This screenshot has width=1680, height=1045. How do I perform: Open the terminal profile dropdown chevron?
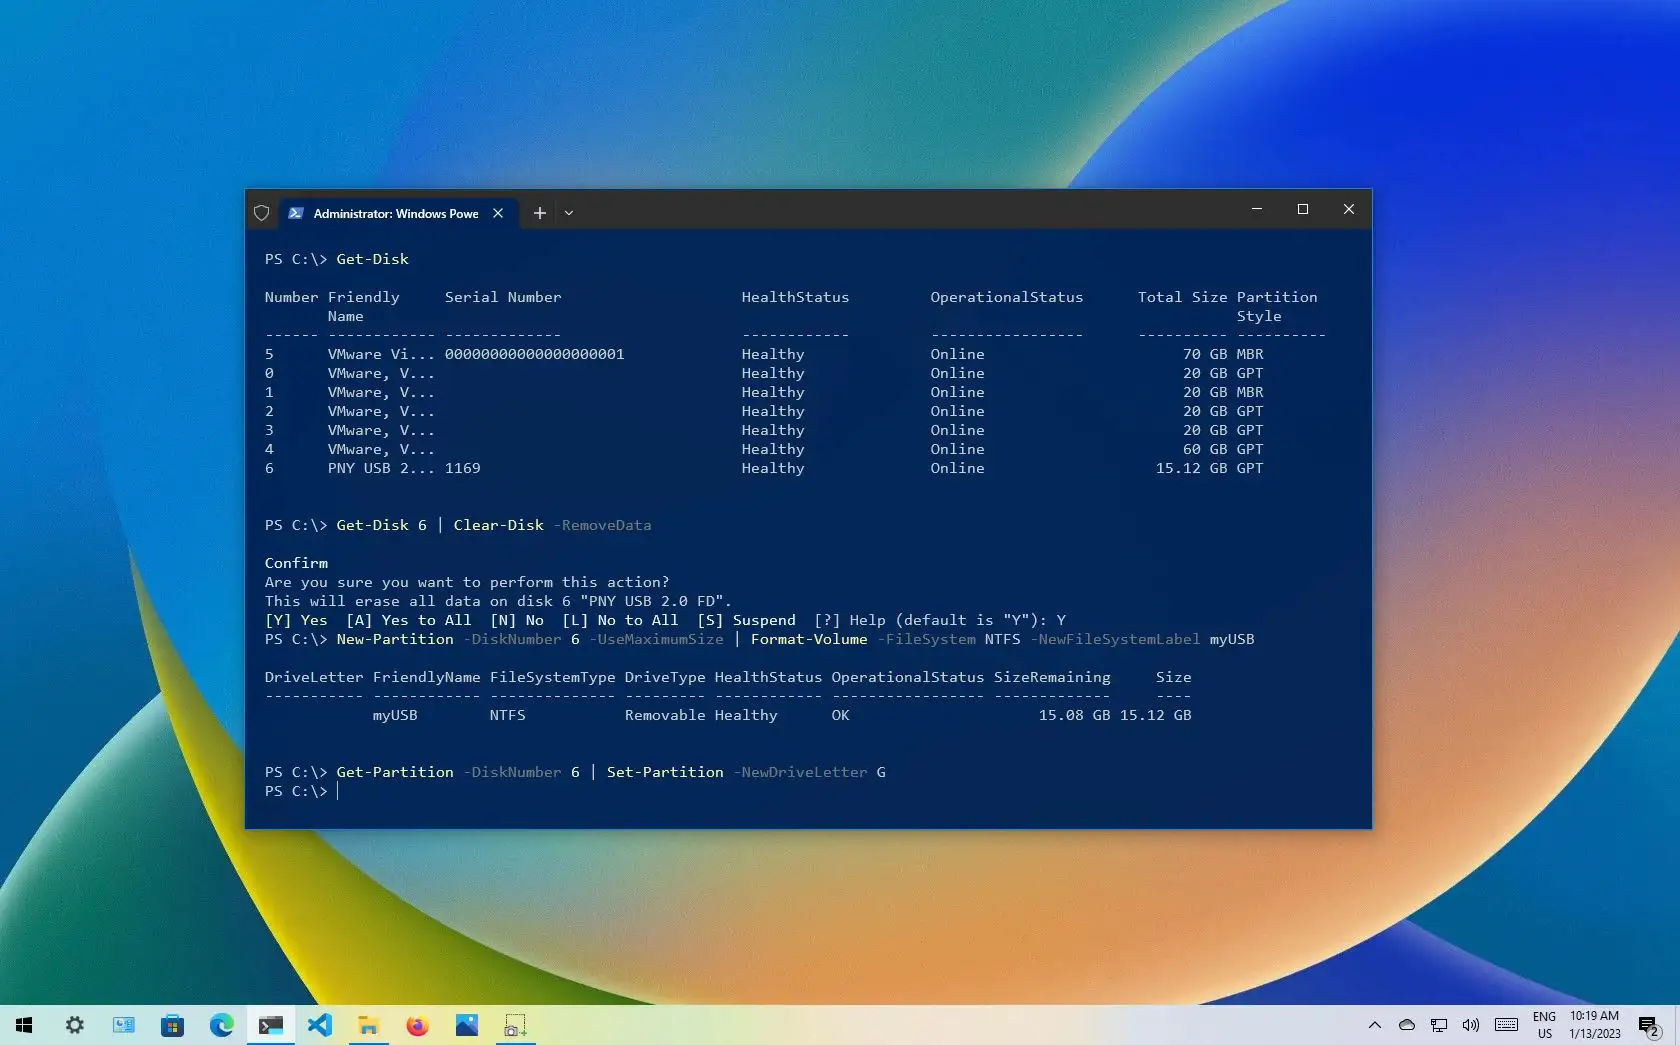pos(569,213)
